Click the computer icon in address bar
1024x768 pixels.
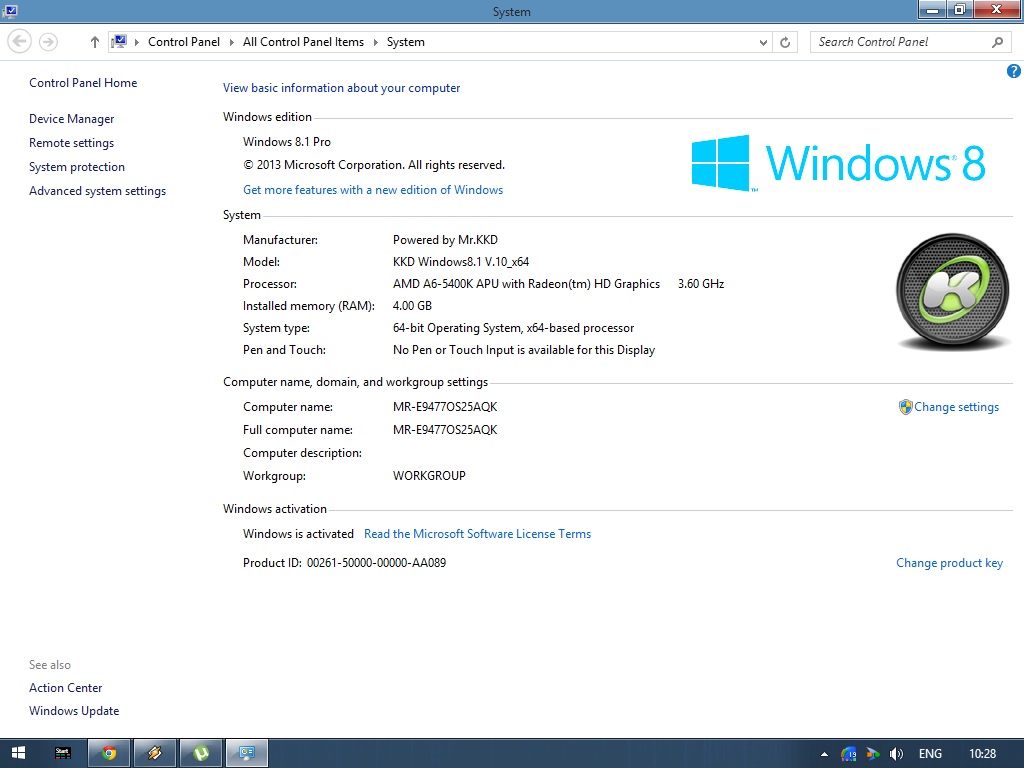[x=119, y=42]
